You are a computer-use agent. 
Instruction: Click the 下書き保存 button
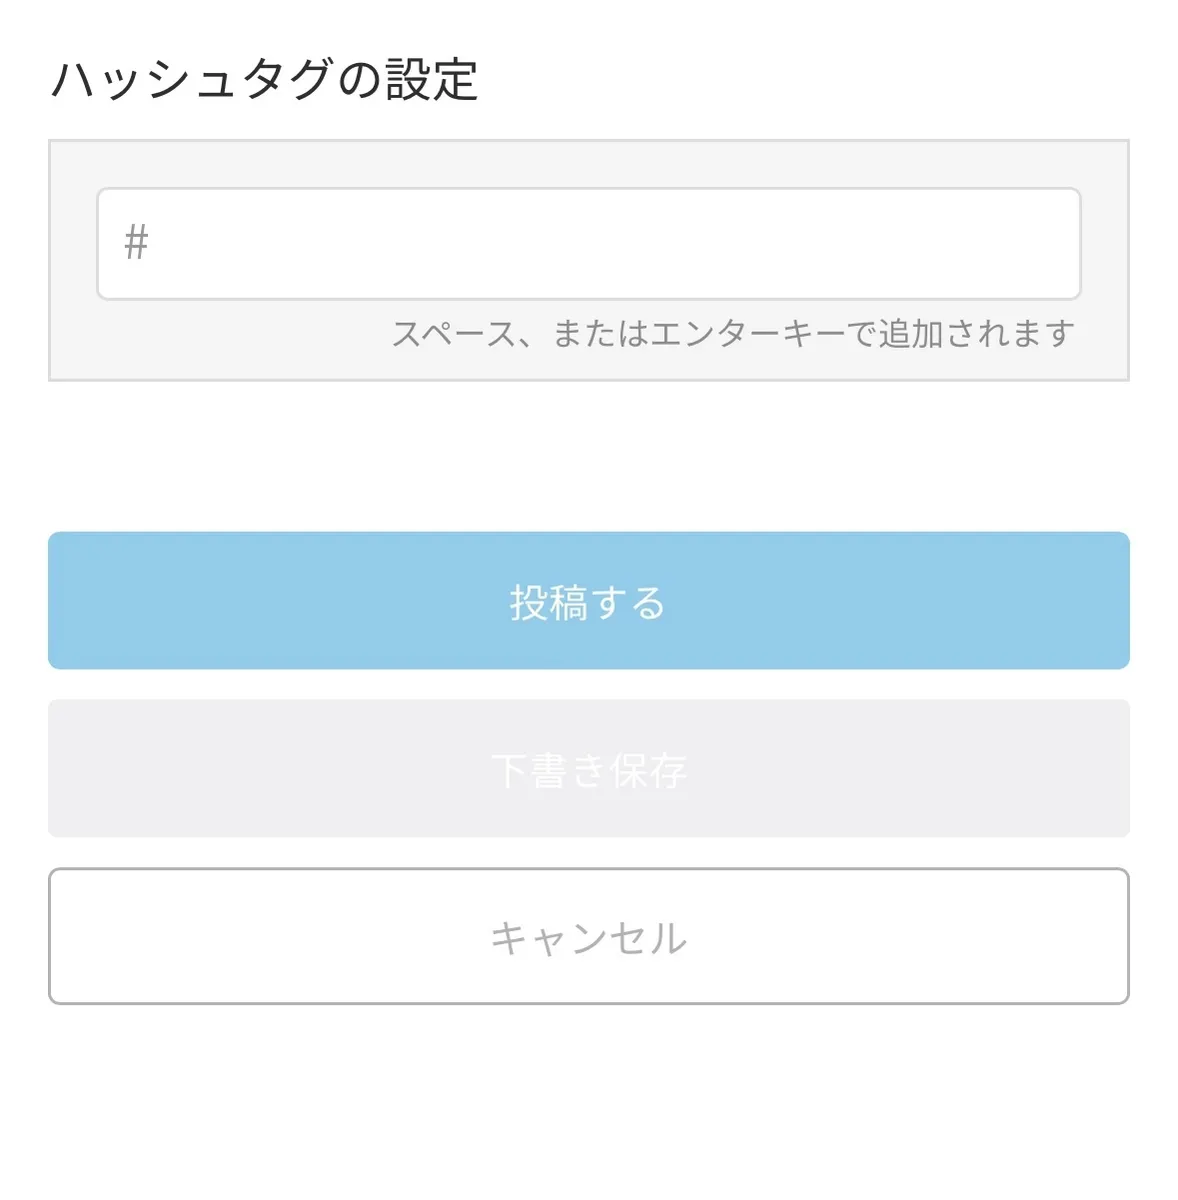click(588, 769)
